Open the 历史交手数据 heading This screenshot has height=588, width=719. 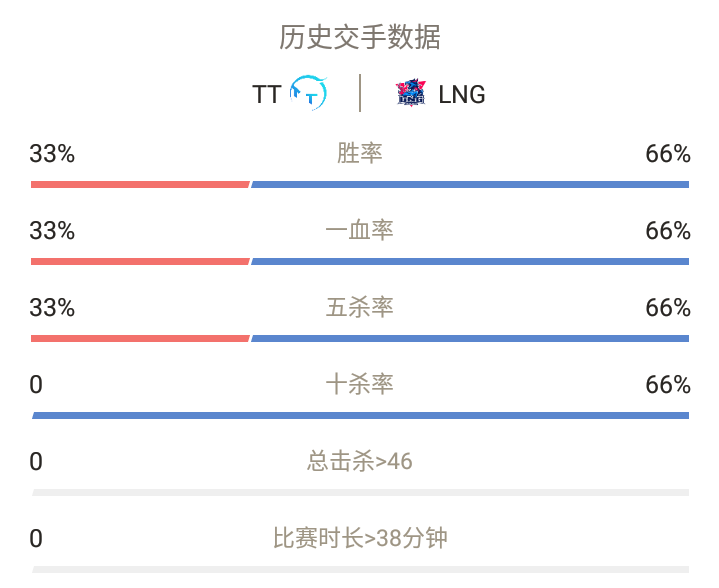[360, 37]
